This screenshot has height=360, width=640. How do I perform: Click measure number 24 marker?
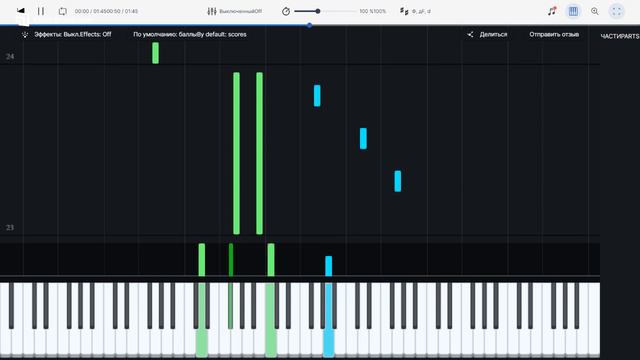[10, 56]
